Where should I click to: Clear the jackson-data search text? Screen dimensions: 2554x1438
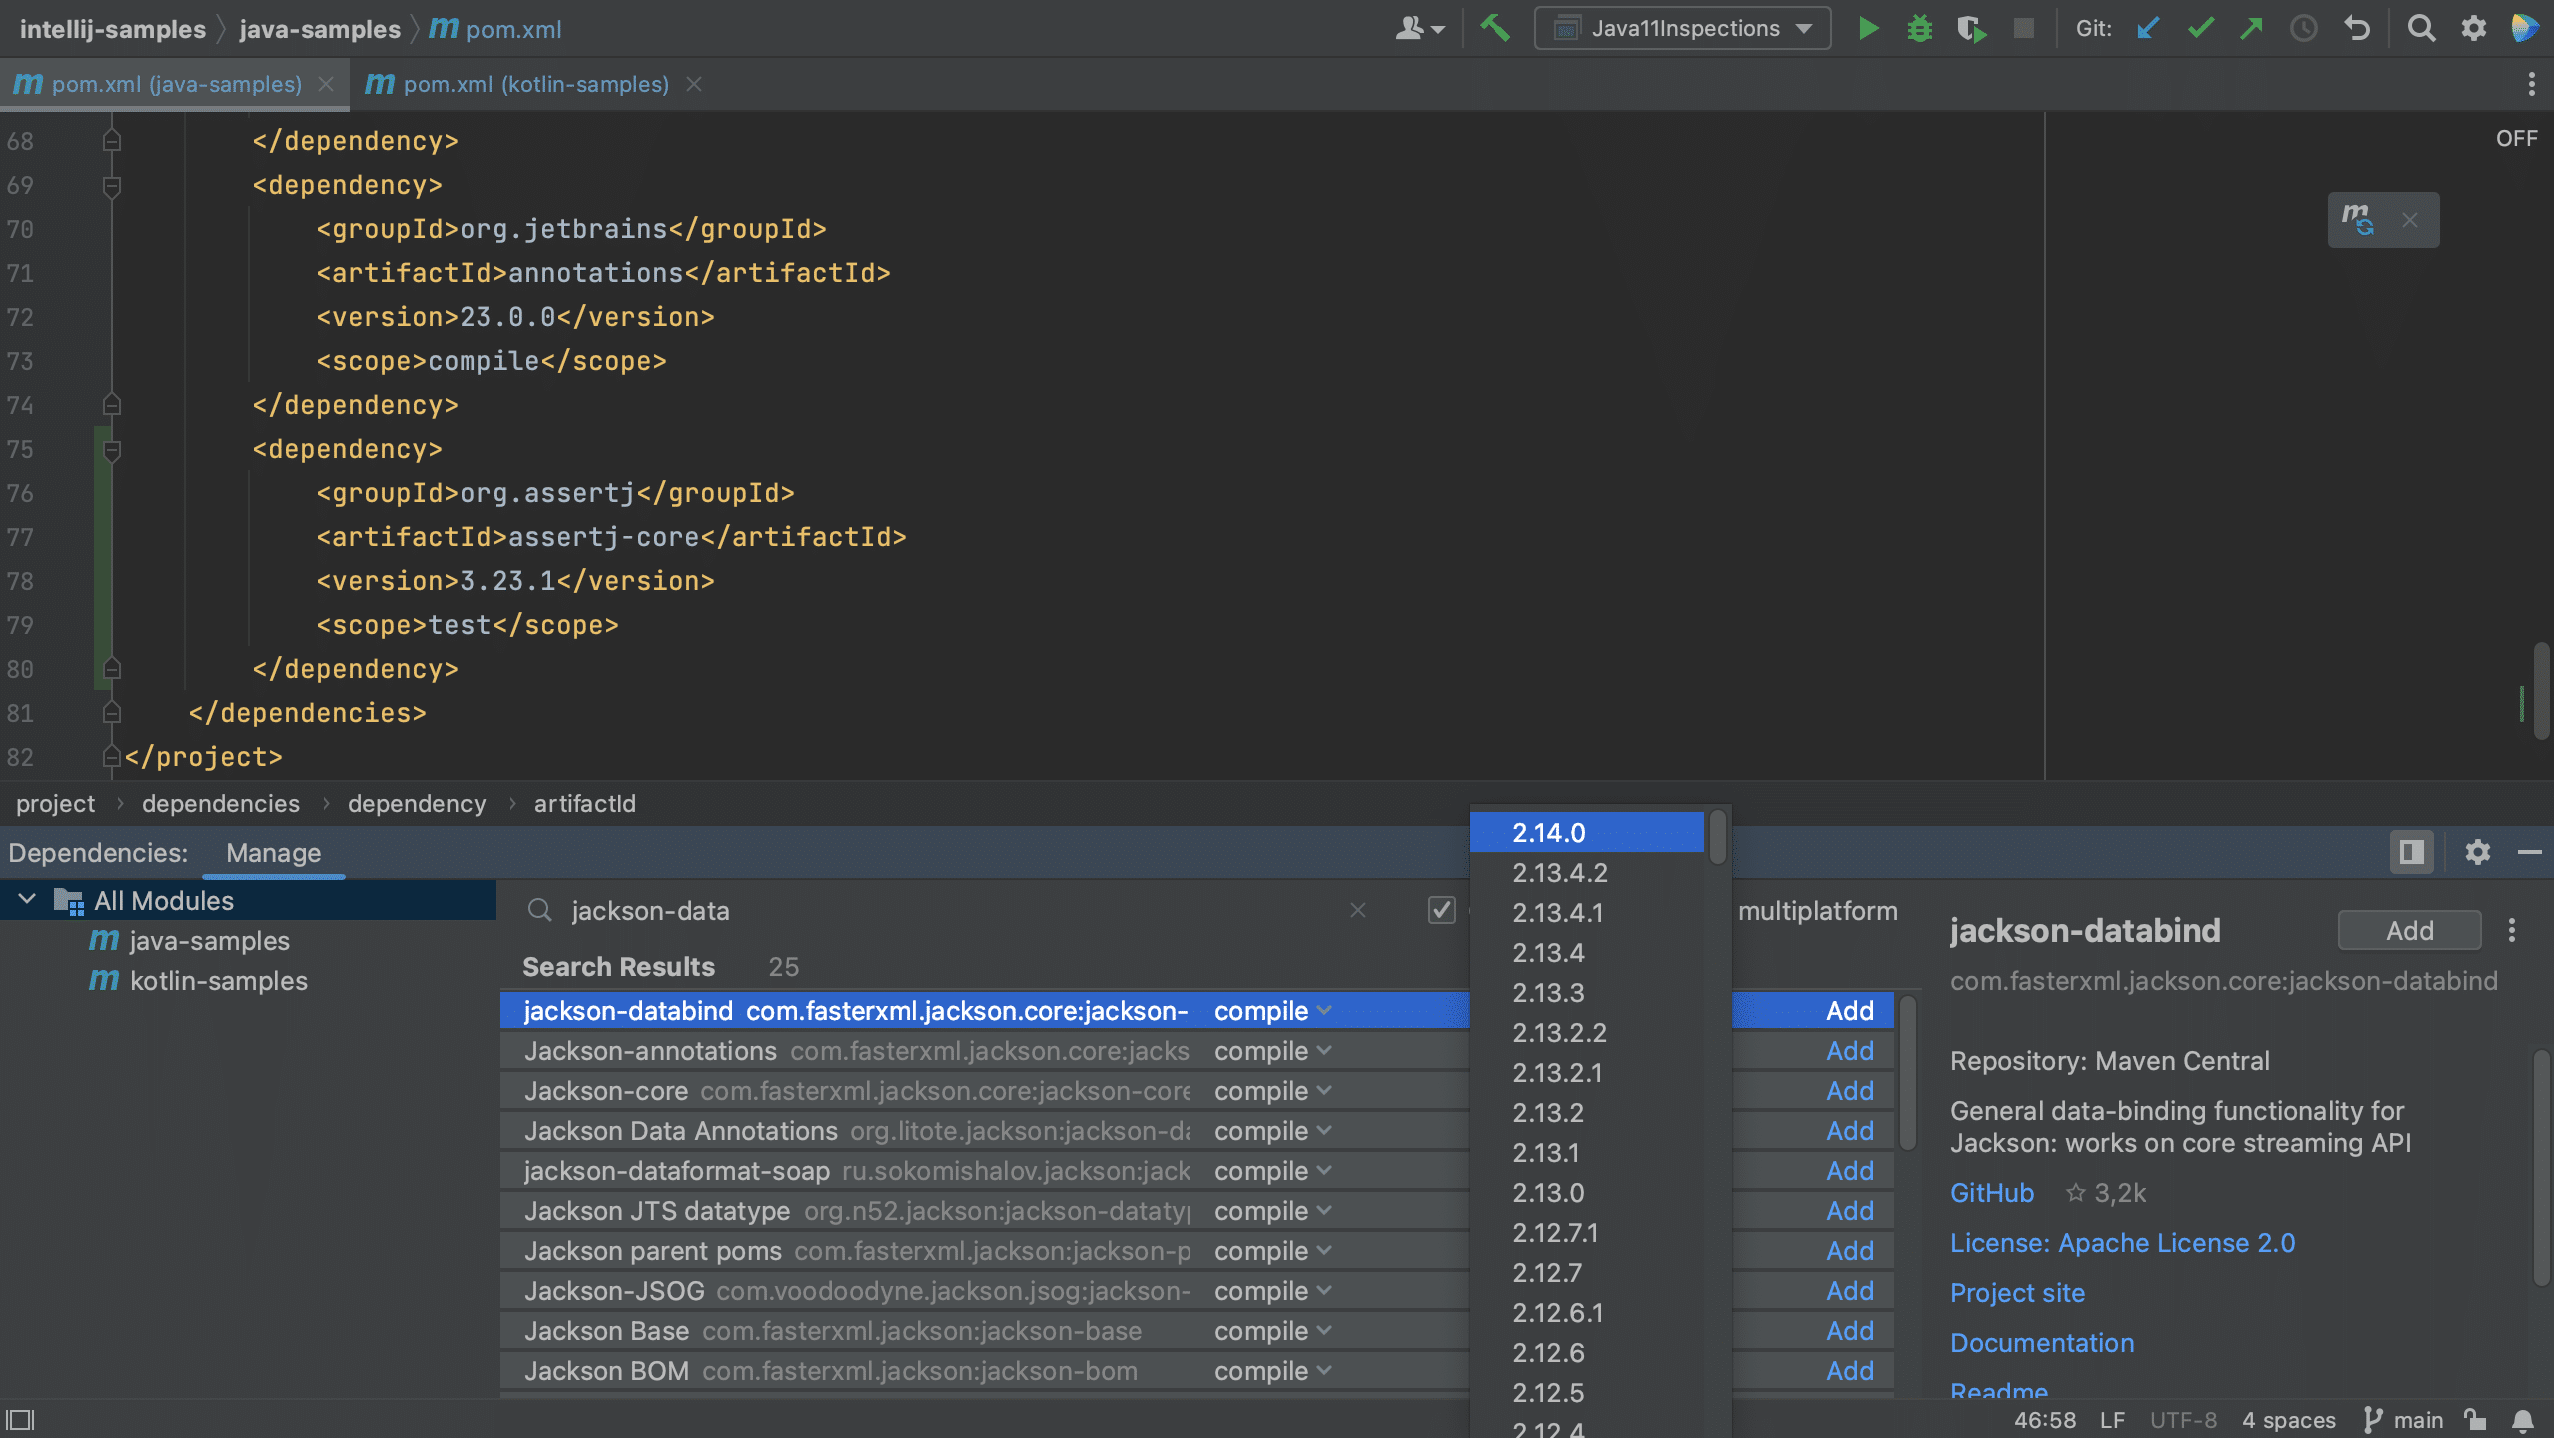coord(1357,910)
